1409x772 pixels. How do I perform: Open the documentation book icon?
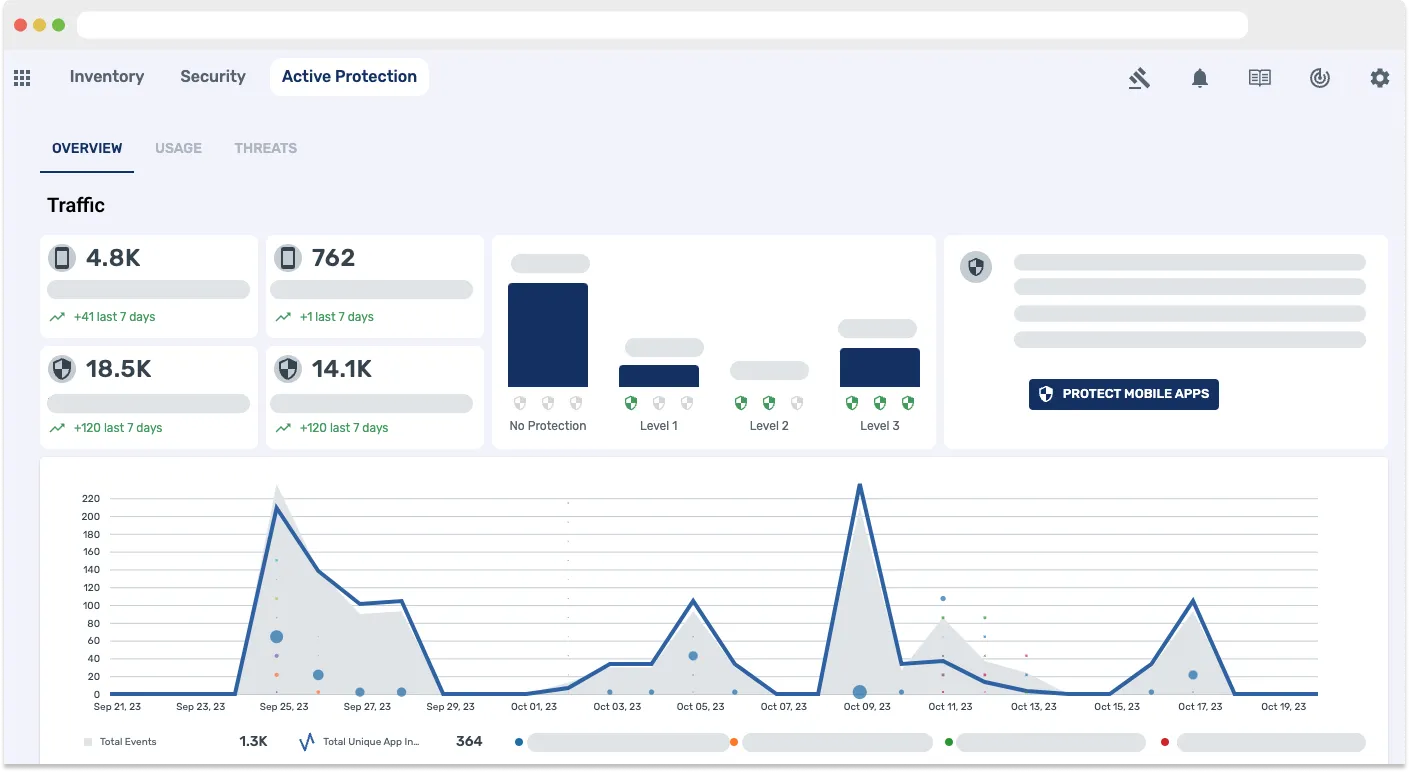(1259, 78)
